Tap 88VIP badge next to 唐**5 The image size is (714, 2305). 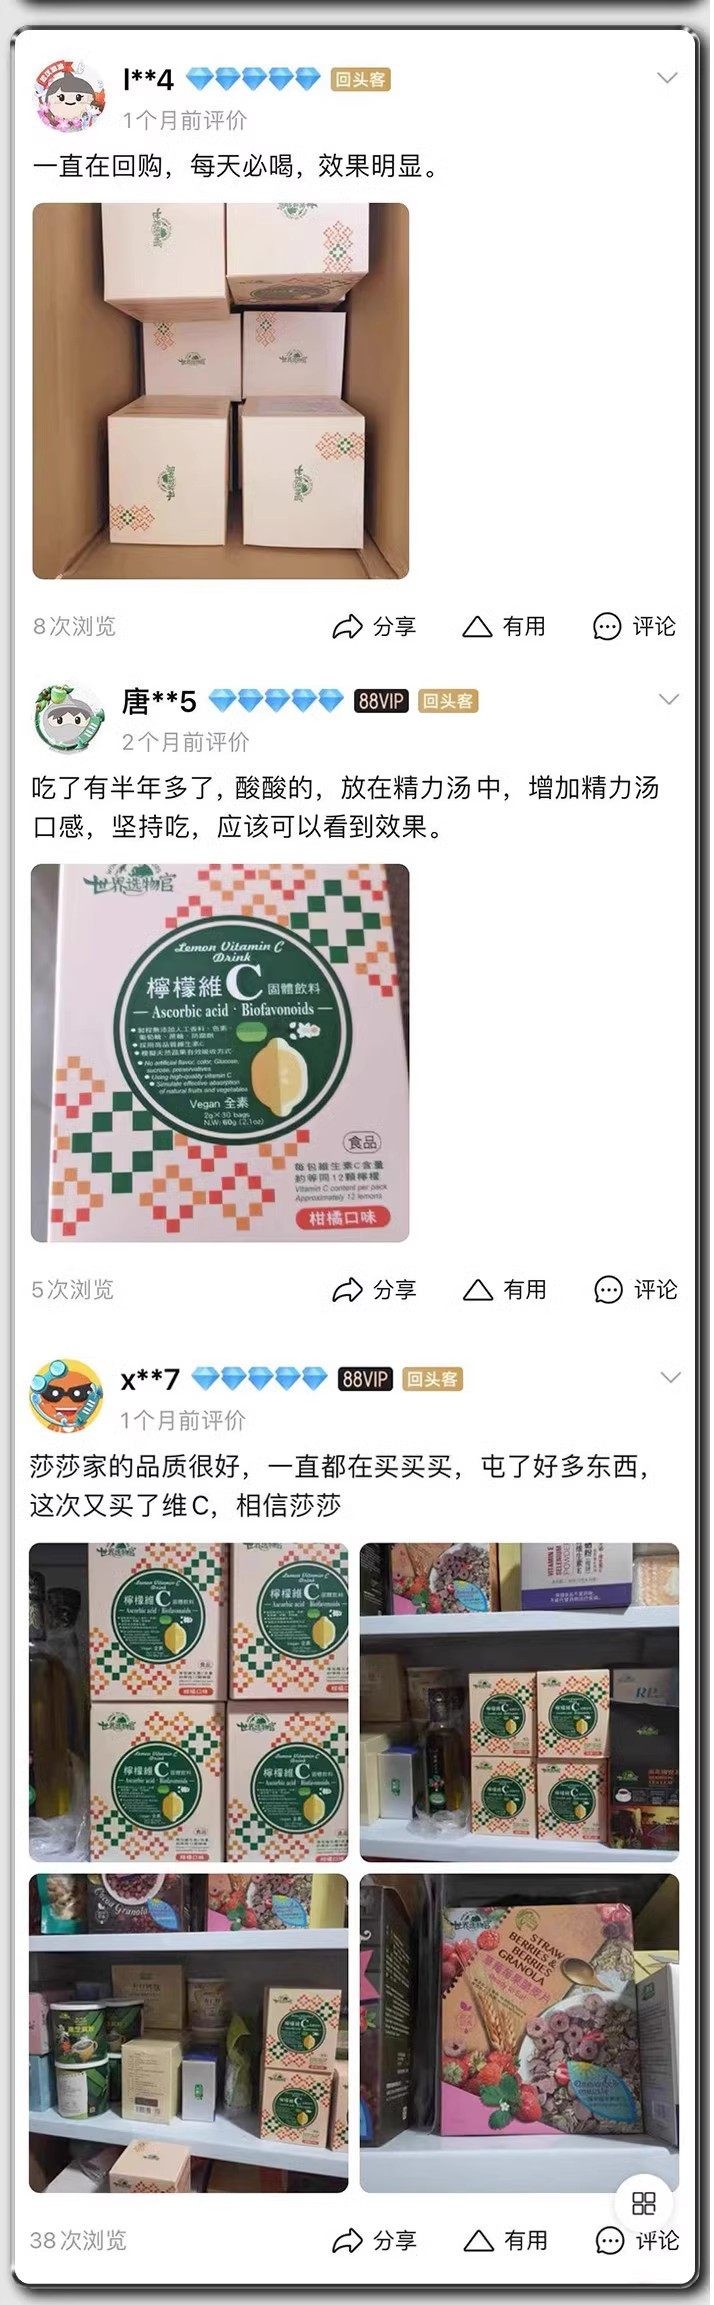(382, 701)
